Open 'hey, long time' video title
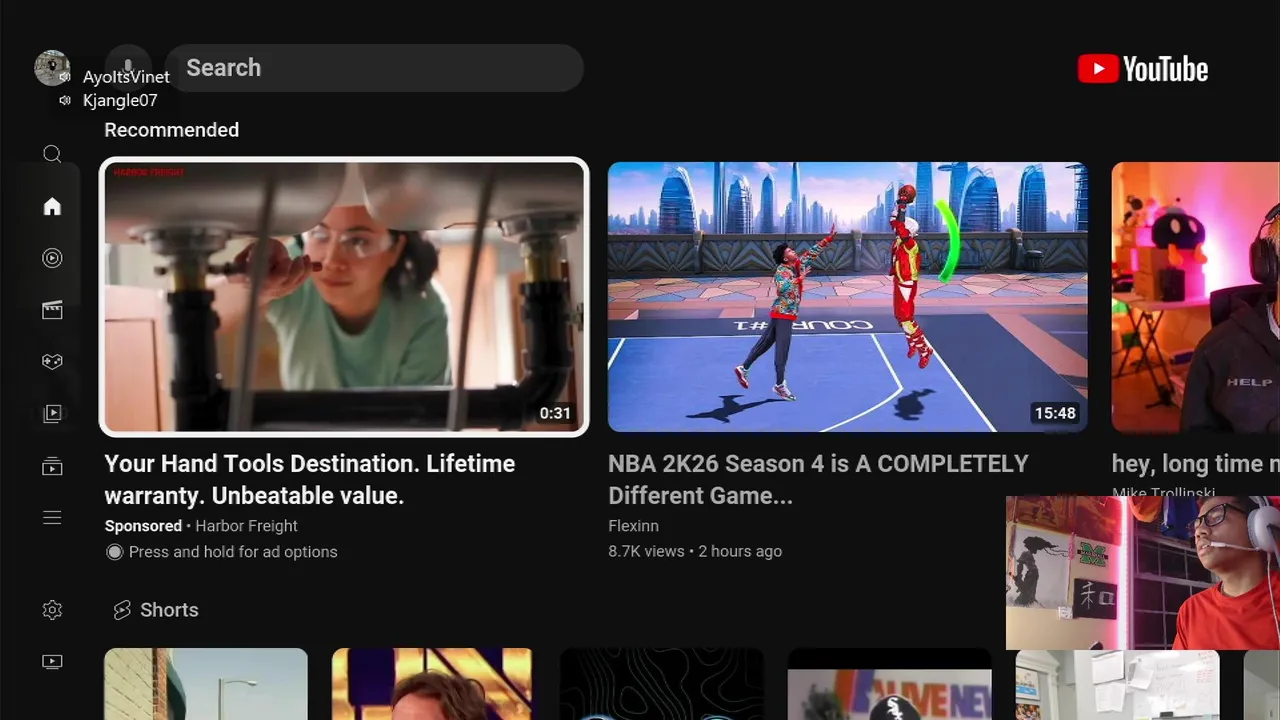1280x720 pixels. [1196, 464]
